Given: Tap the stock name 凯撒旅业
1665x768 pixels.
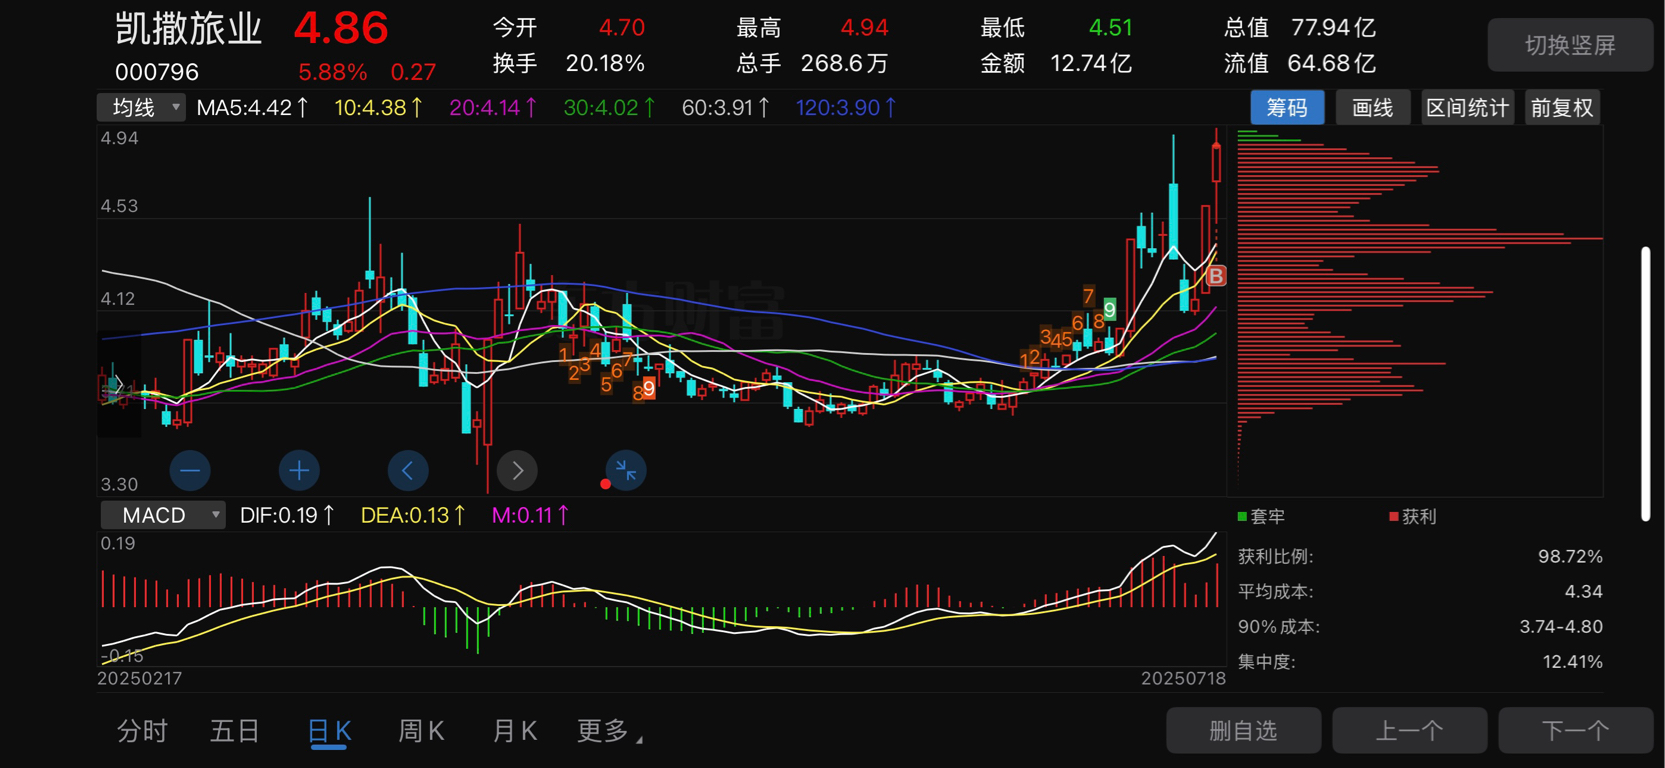Looking at the screenshot, I should click(188, 29).
